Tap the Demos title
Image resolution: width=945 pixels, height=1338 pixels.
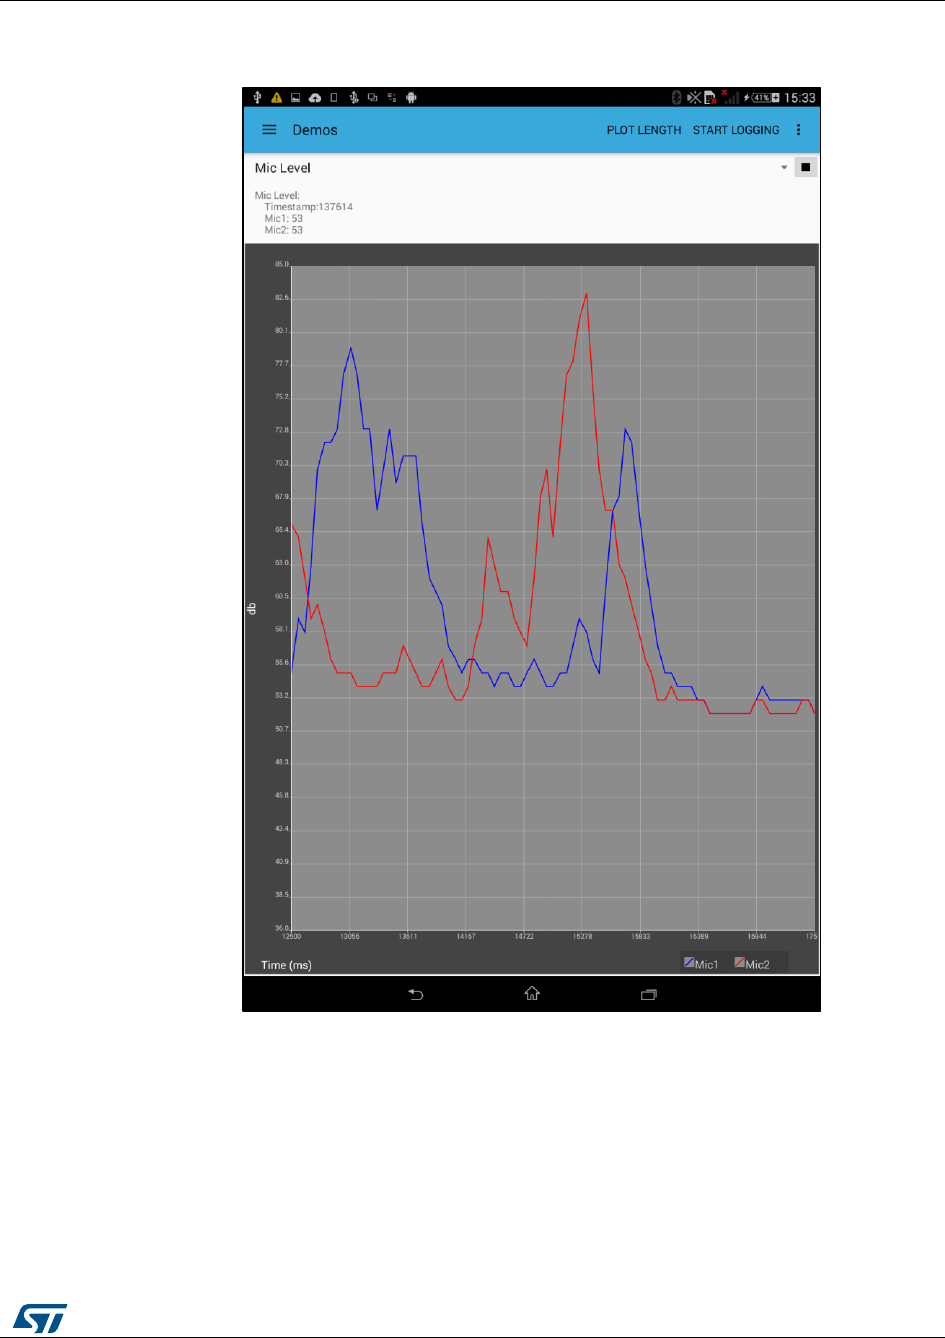315,130
